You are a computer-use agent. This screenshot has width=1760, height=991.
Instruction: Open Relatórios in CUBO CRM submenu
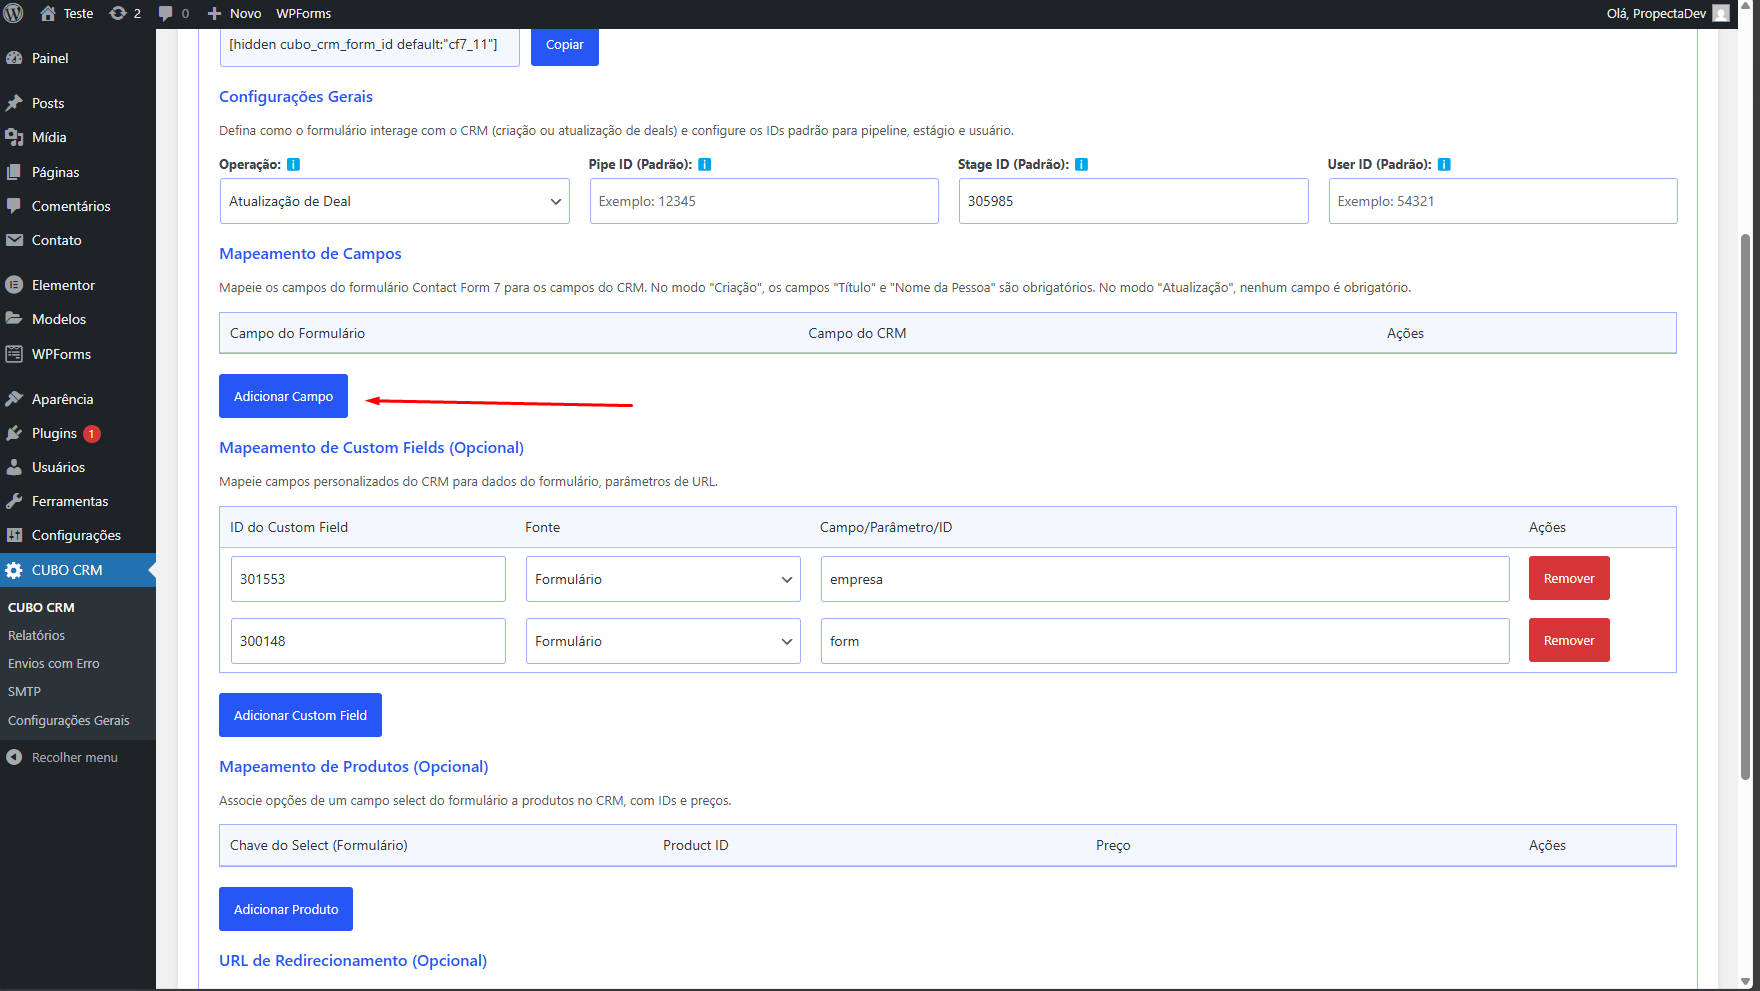(x=36, y=635)
